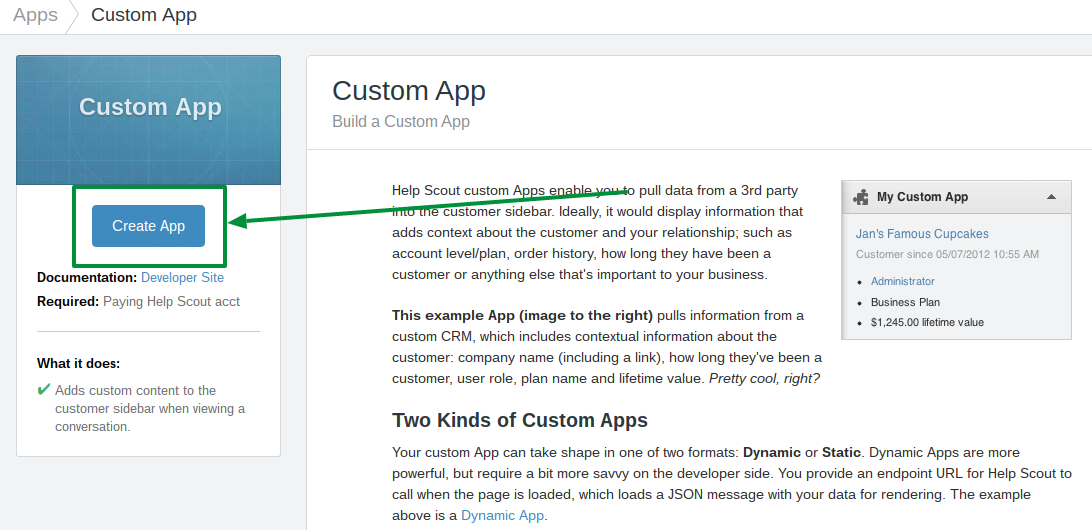Image resolution: width=1092 pixels, height=530 pixels.
Task: Click 'Adds custom content to the customer sidebar' text
Action: tap(150, 408)
